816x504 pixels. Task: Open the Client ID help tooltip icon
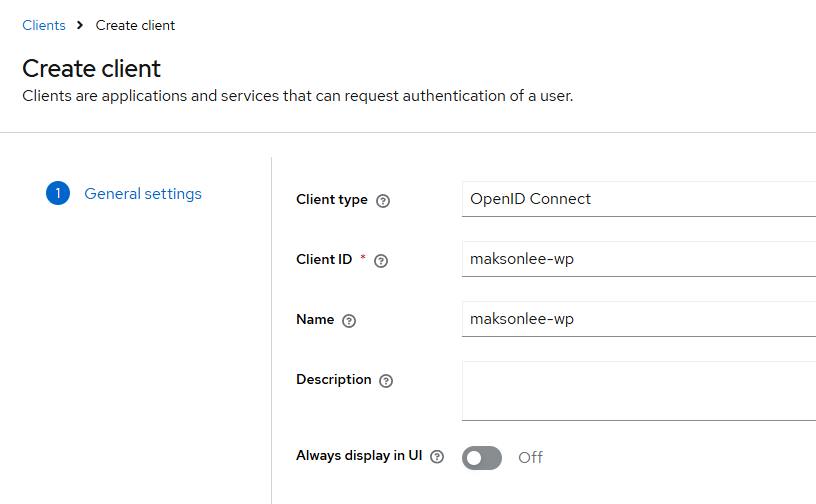380,260
